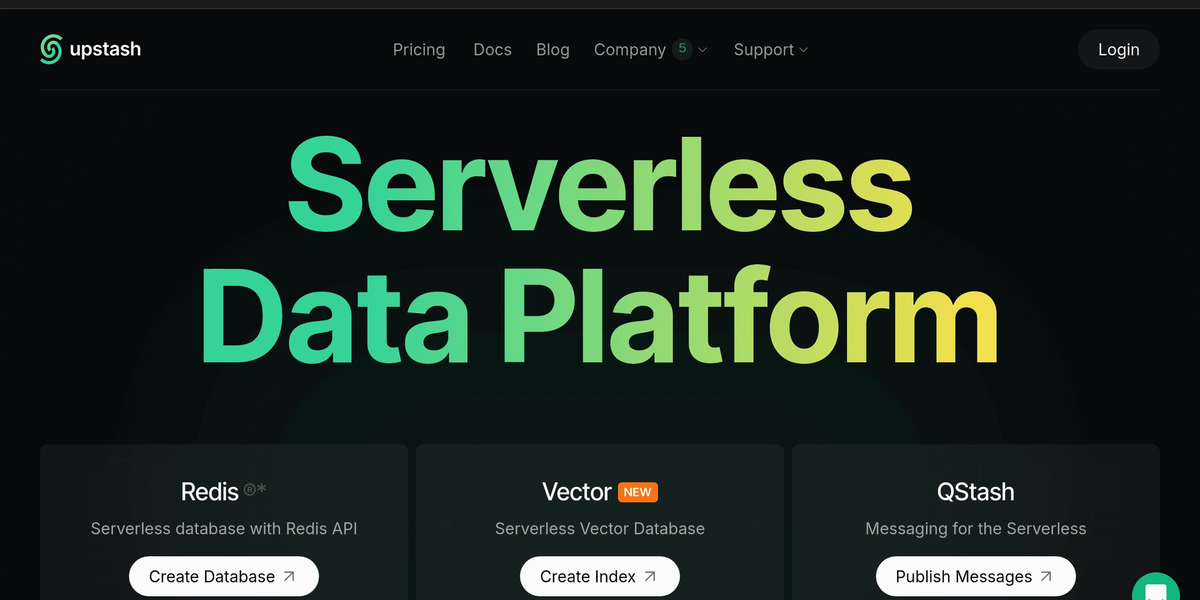Expand the Company chevron arrow
Screen dimensions: 1200x600
[x=702, y=49]
